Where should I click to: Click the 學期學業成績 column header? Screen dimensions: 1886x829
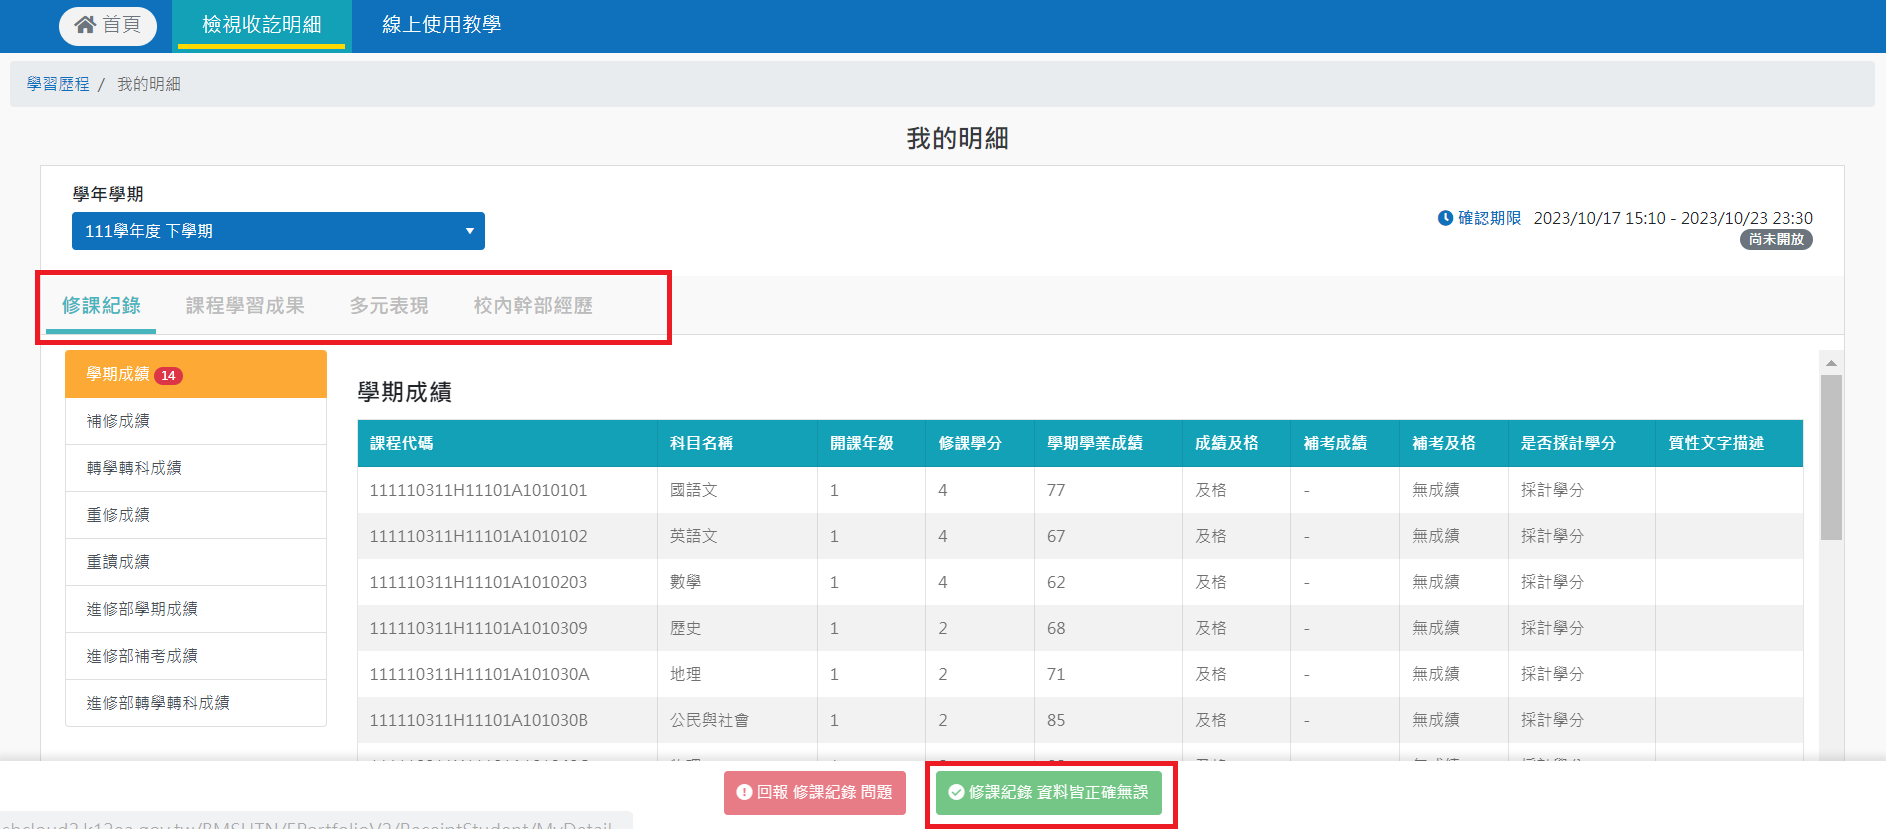[1094, 443]
